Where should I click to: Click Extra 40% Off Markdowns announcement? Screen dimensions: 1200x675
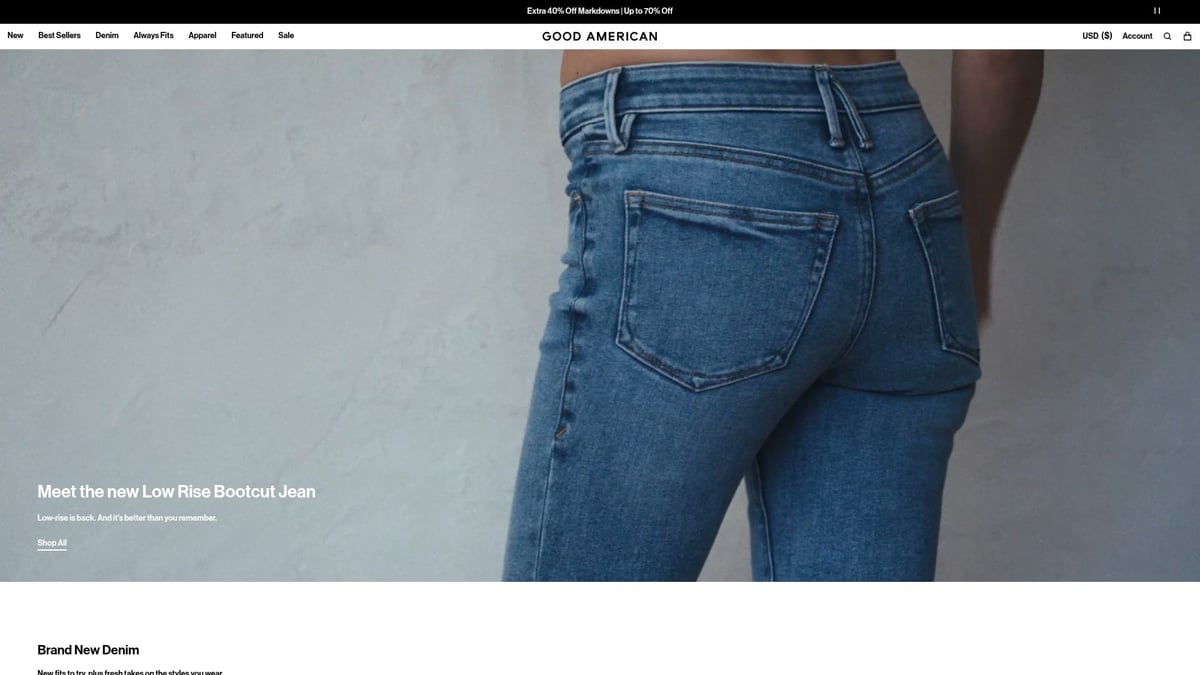coord(600,11)
